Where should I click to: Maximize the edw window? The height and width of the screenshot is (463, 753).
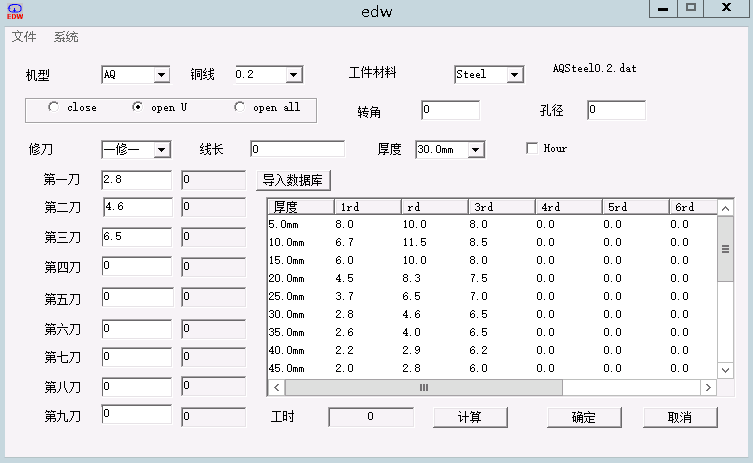click(x=691, y=8)
